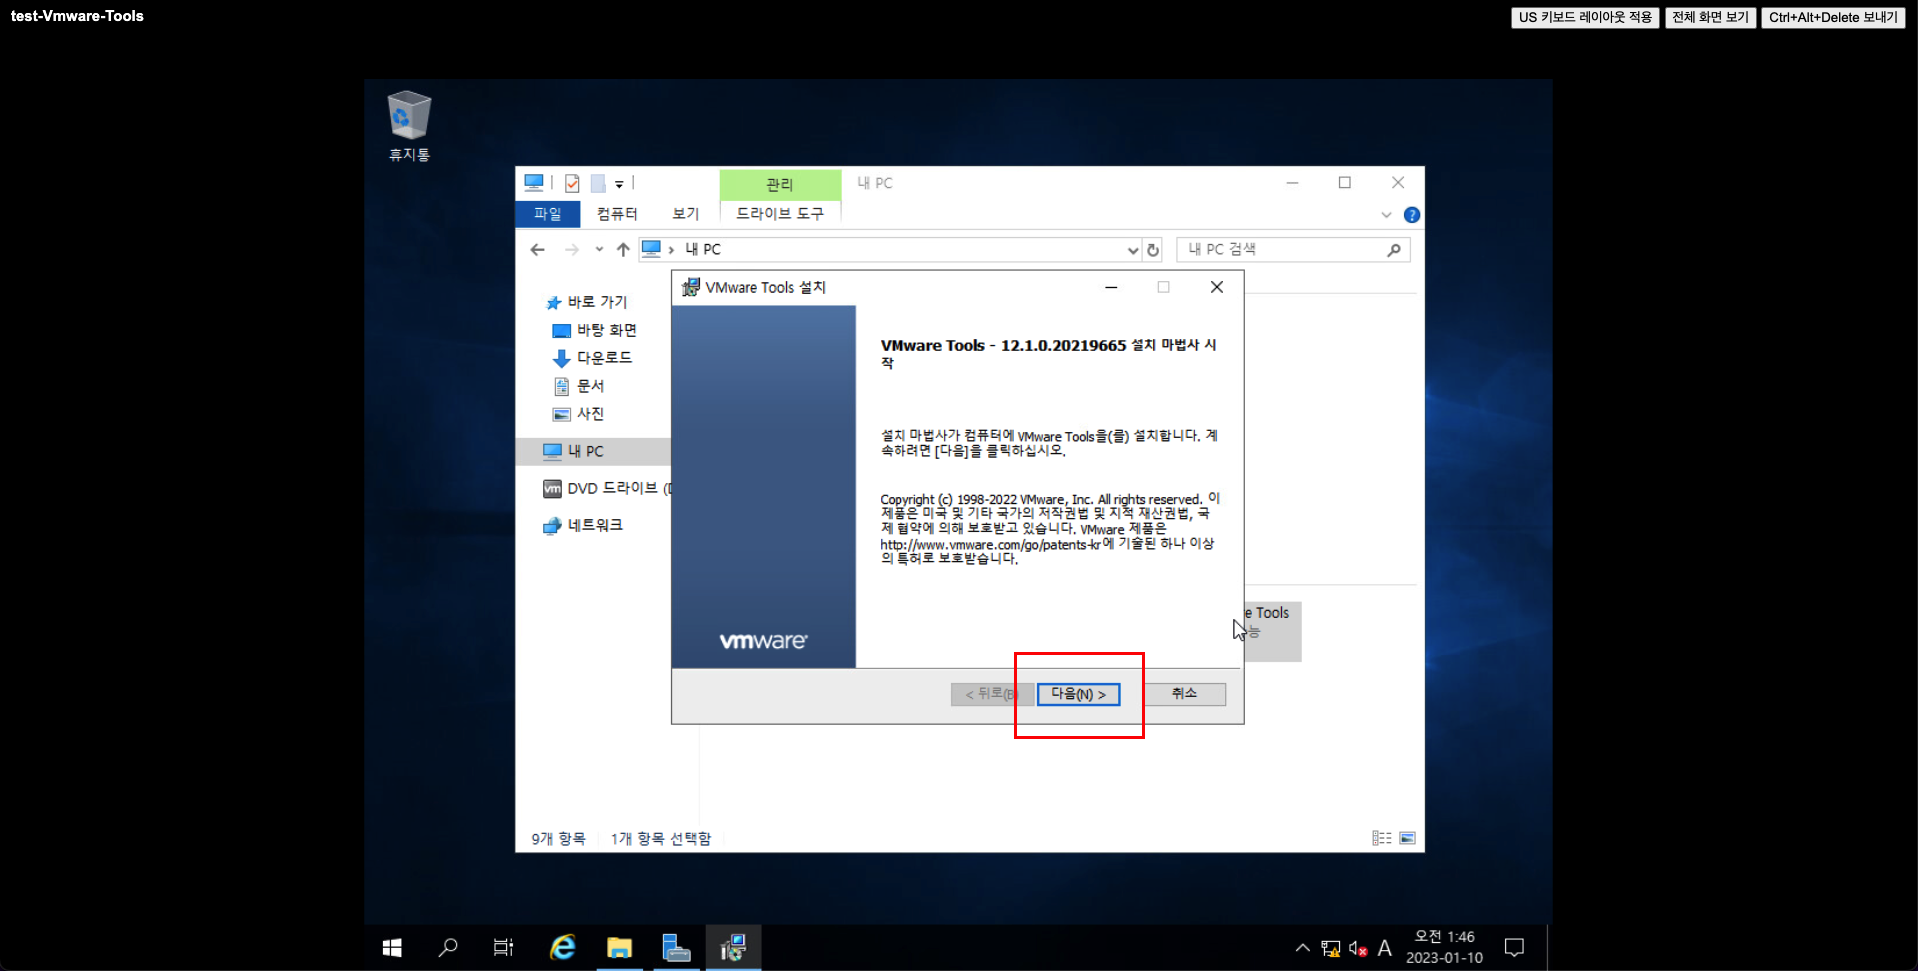Viewport: 1918px width, 971px height.
Task: Open the notification center icon
Action: pos(1515,947)
